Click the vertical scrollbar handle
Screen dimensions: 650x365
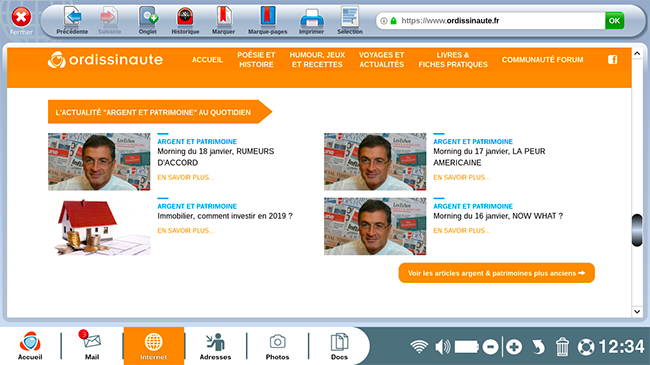coord(637,230)
